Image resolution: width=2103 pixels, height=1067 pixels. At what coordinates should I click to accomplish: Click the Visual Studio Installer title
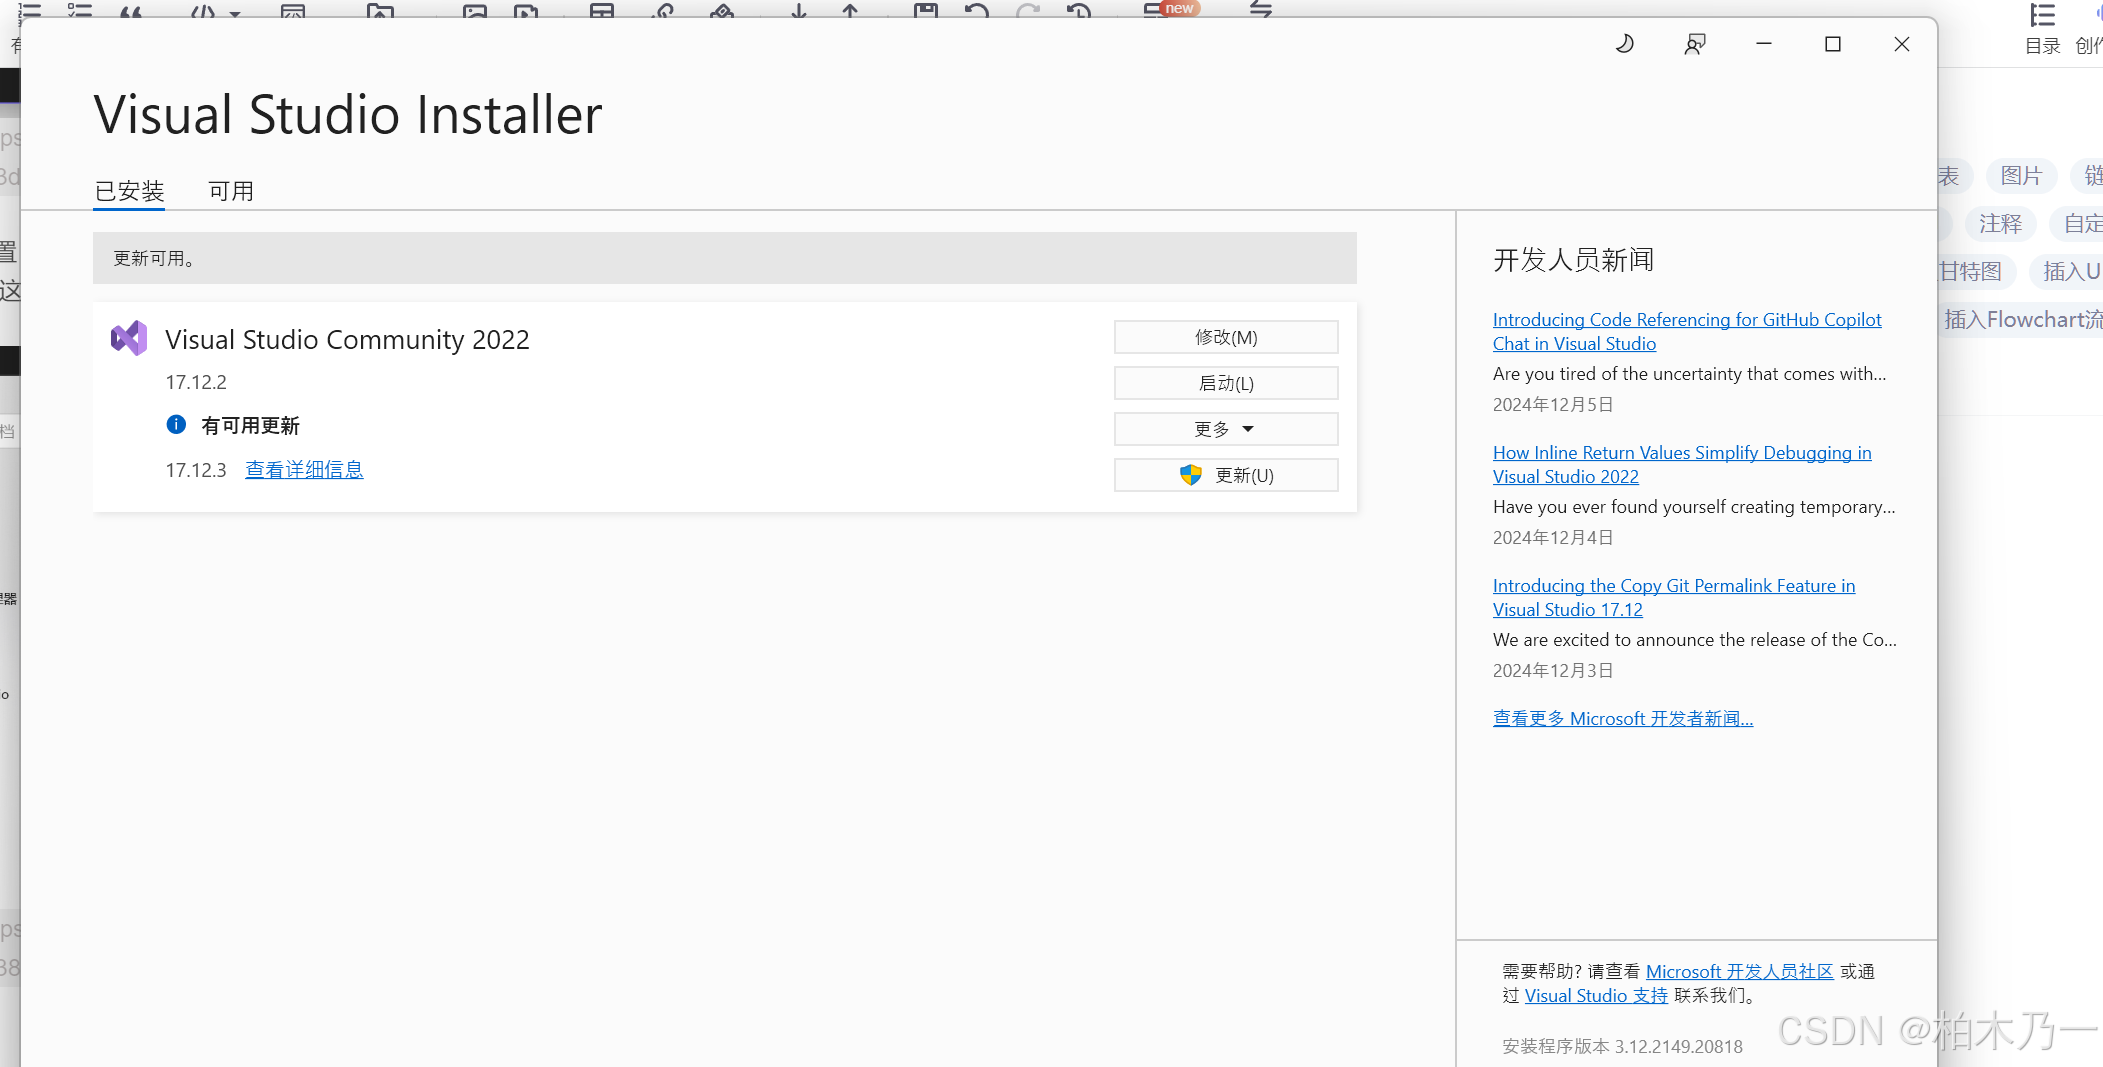coord(348,114)
